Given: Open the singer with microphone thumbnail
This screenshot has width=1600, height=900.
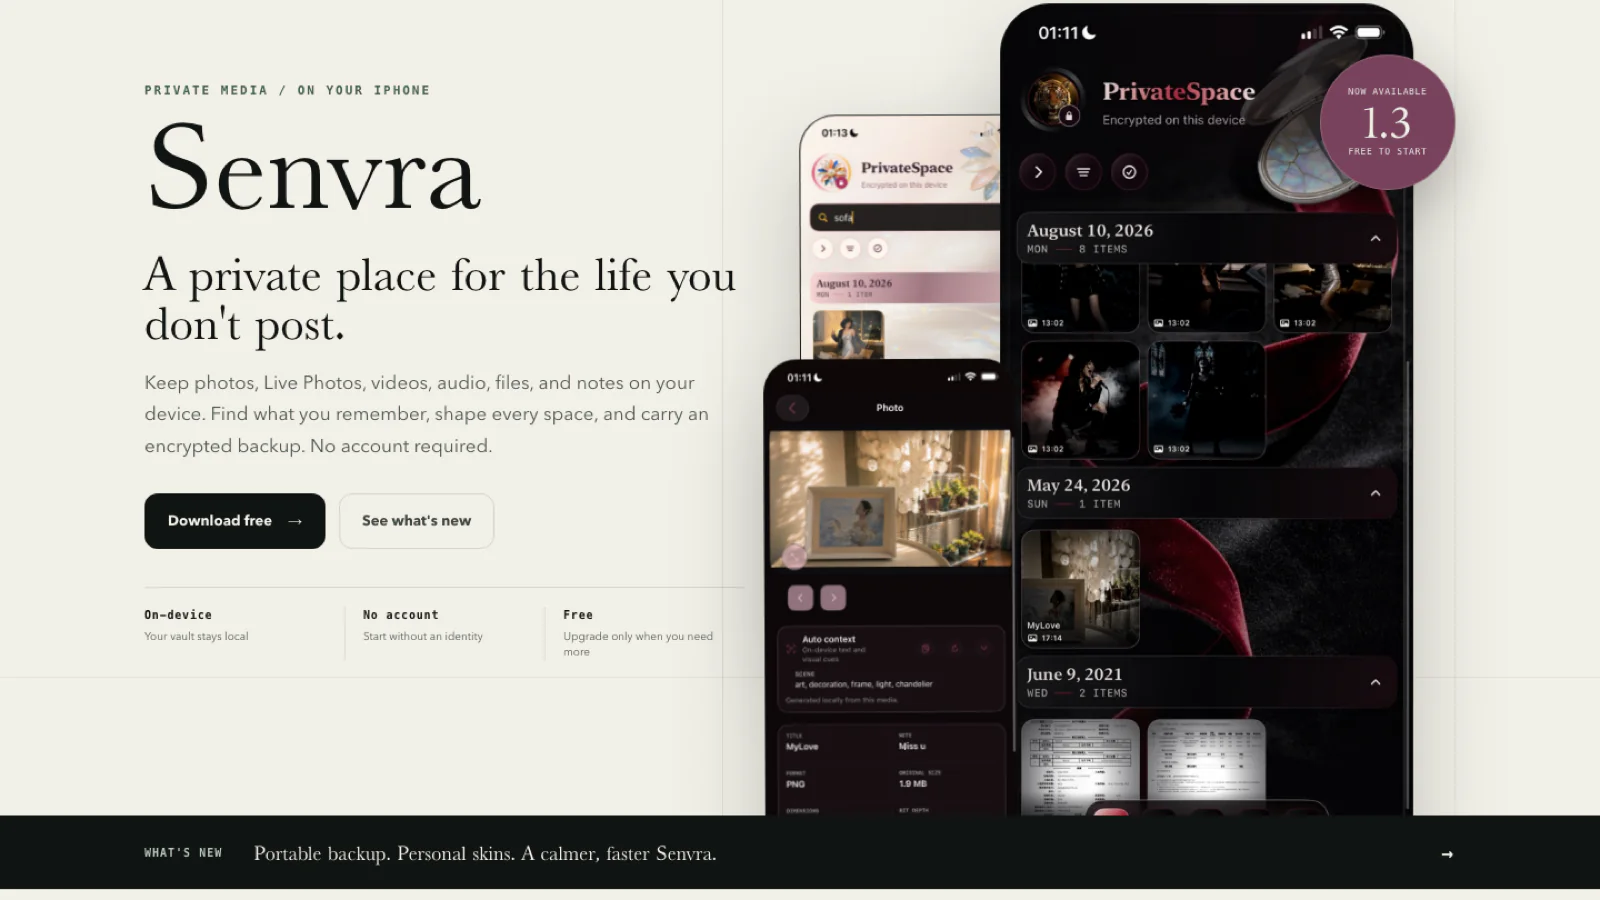Looking at the screenshot, I should (1080, 400).
